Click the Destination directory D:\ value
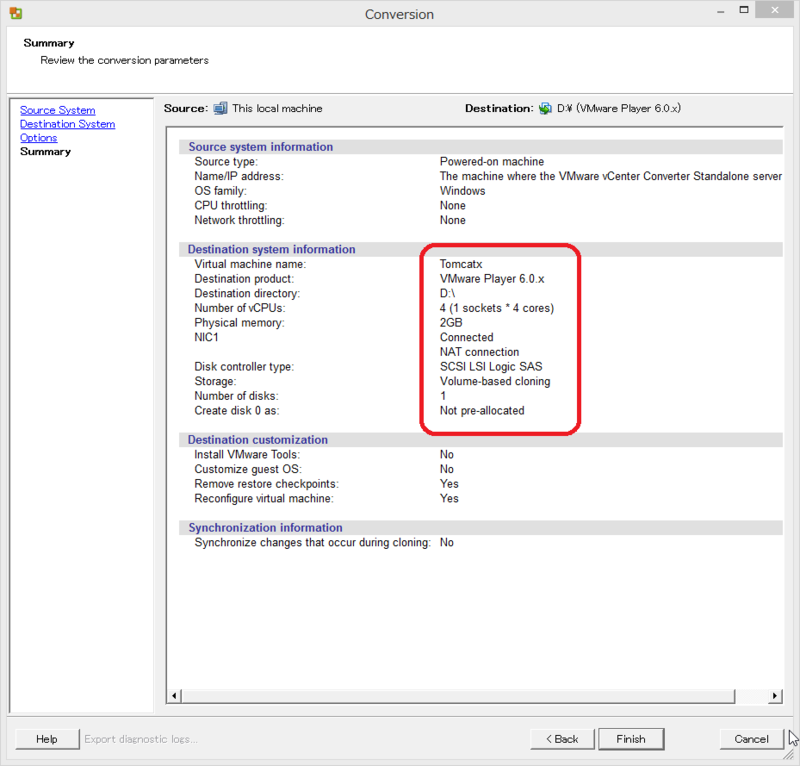Screen dimensions: 800x766 coord(447,293)
